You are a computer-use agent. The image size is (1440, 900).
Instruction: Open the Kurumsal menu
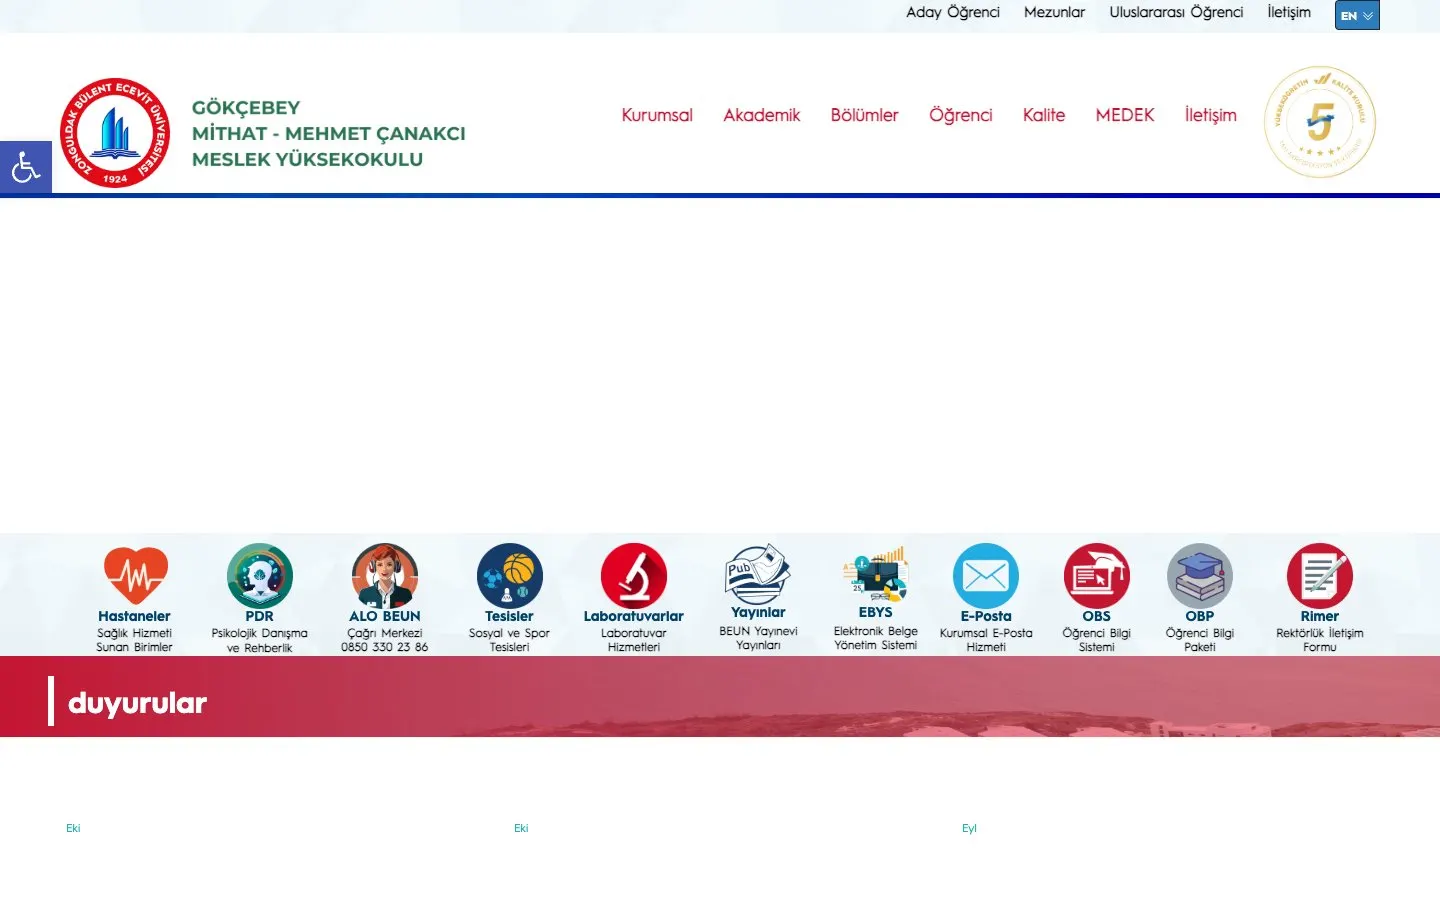click(x=657, y=115)
